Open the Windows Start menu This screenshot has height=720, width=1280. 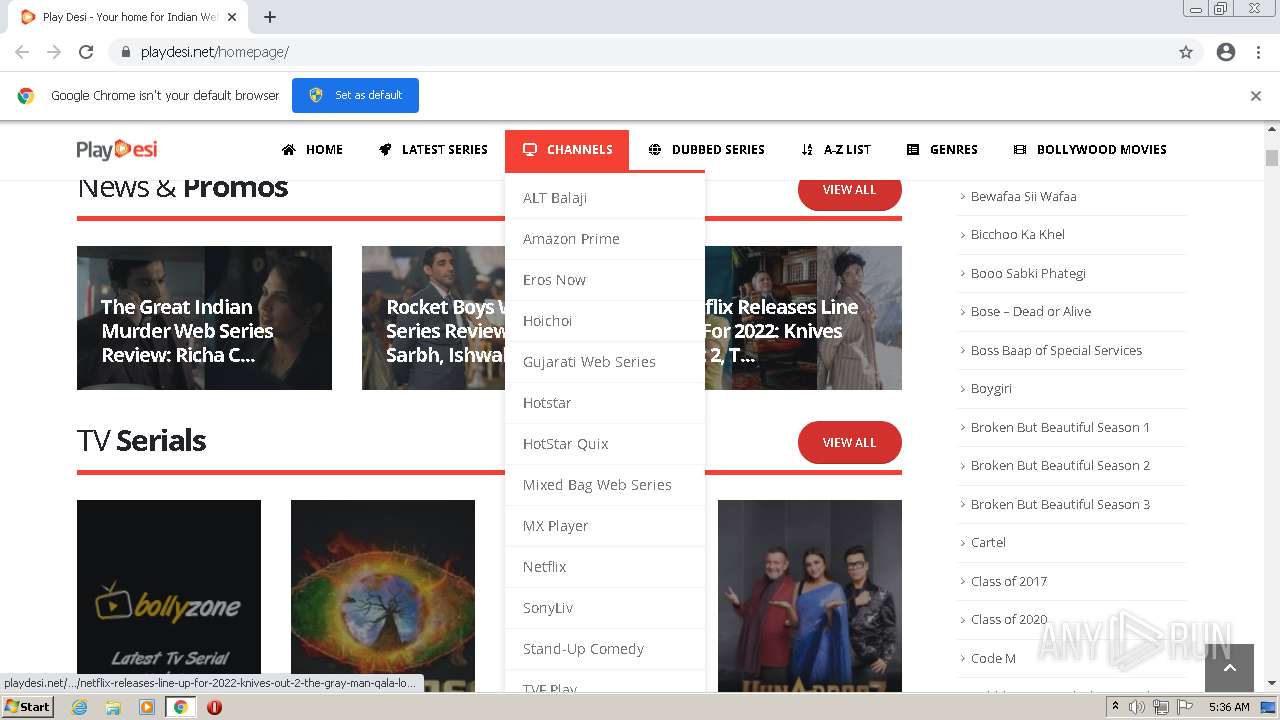click(28, 707)
